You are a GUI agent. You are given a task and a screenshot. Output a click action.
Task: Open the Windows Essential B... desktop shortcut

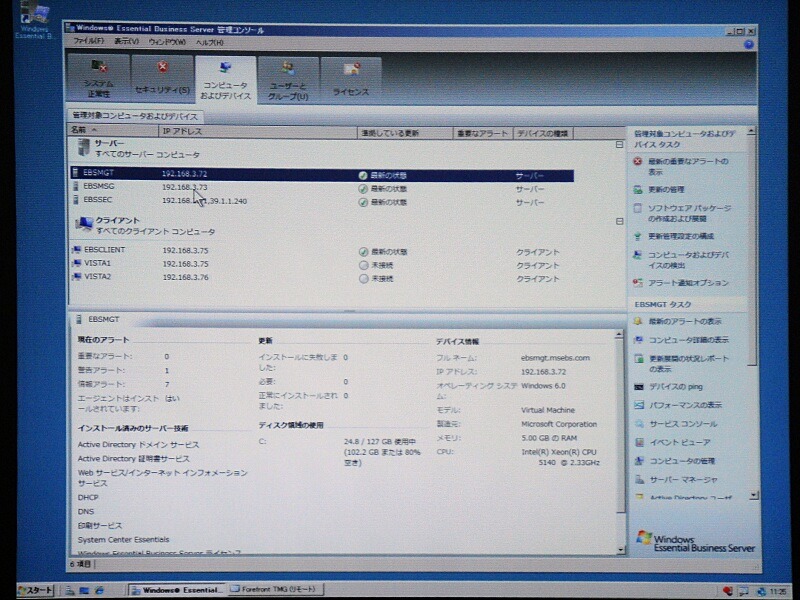[34, 21]
